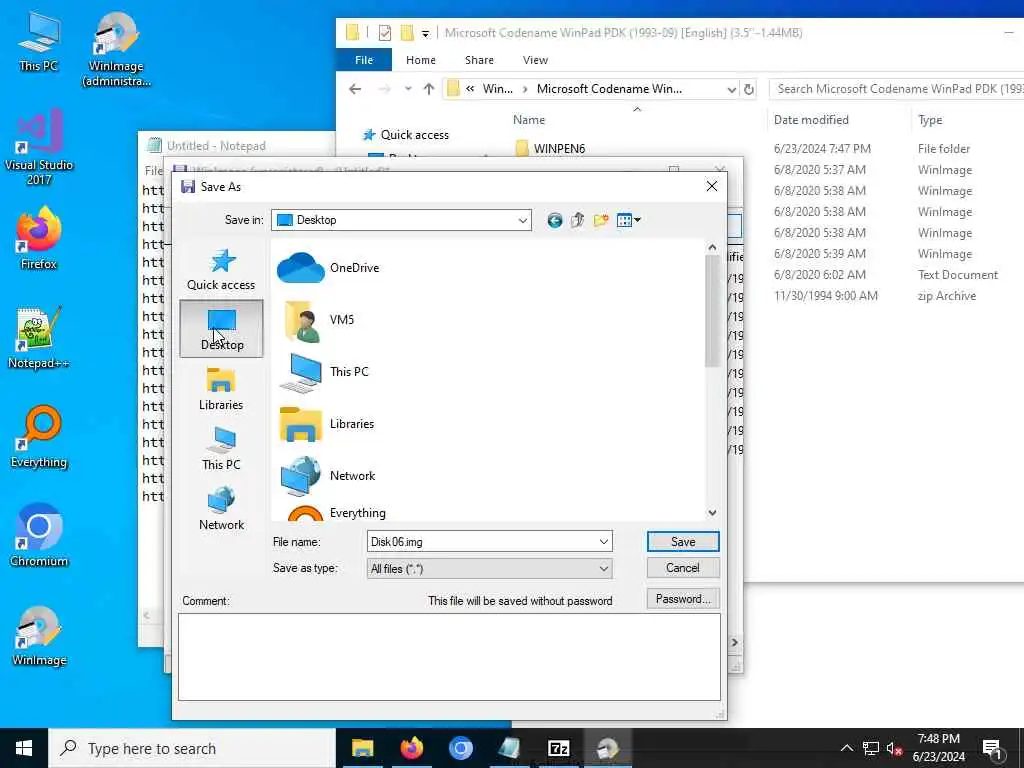Viewport: 1024px width, 768px height.
Task: Open Home tab in Explorer ribbon
Action: tap(421, 60)
